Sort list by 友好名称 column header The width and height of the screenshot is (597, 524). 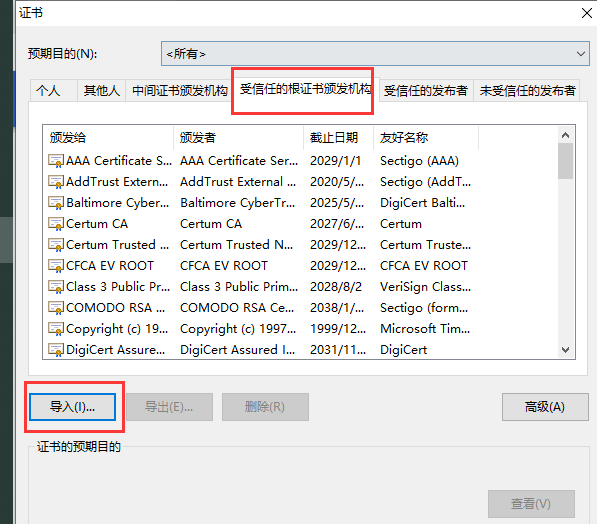(x=426, y=137)
